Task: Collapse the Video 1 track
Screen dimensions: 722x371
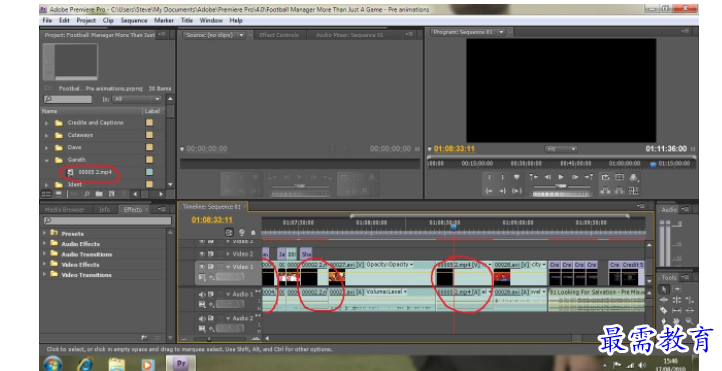Action: point(228,267)
